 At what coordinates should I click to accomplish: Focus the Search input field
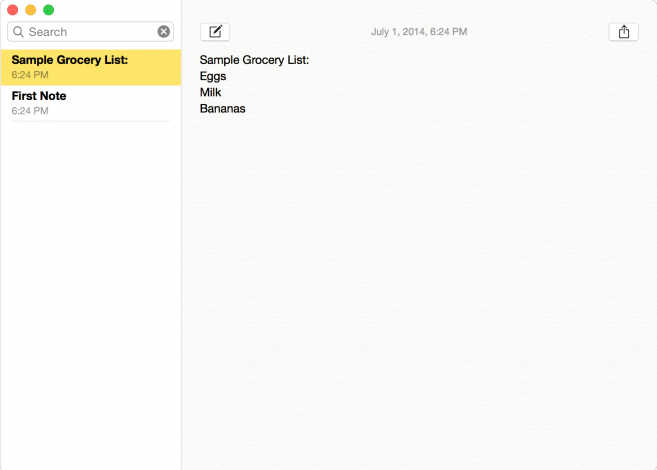pyautogui.click(x=91, y=32)
